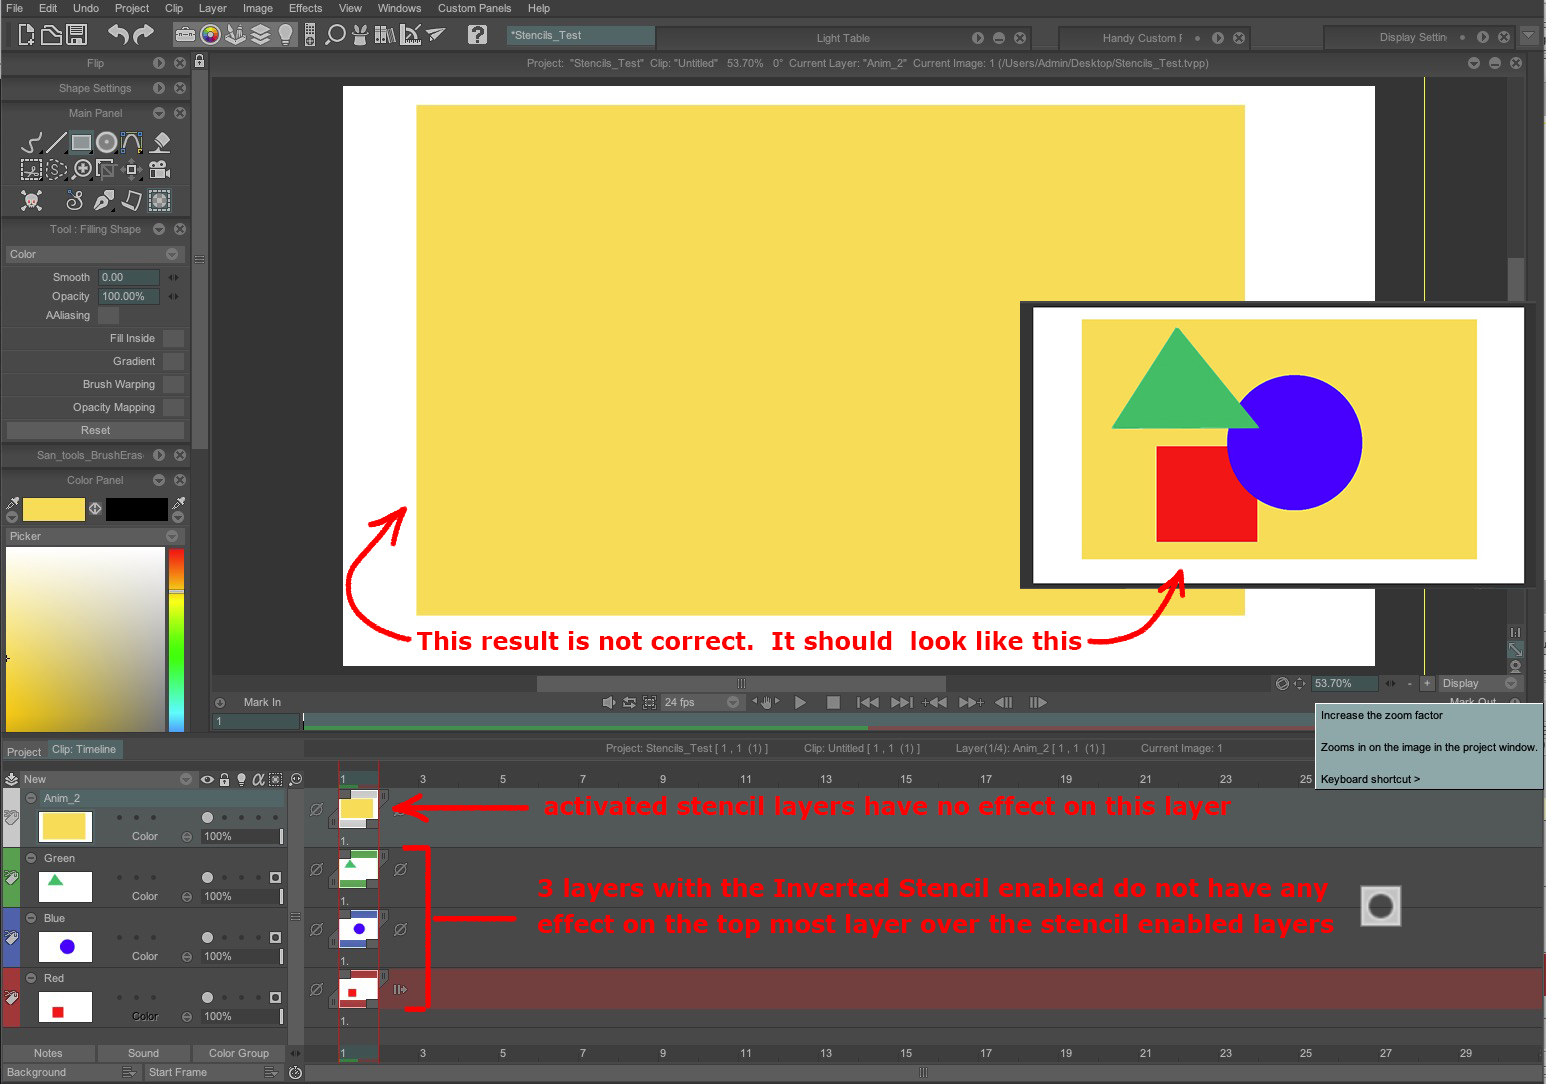The height and width of the screenshot is (1084, 1546).
Task: Open the 24 fps dropdown
Action: click(x=702, y=702)
